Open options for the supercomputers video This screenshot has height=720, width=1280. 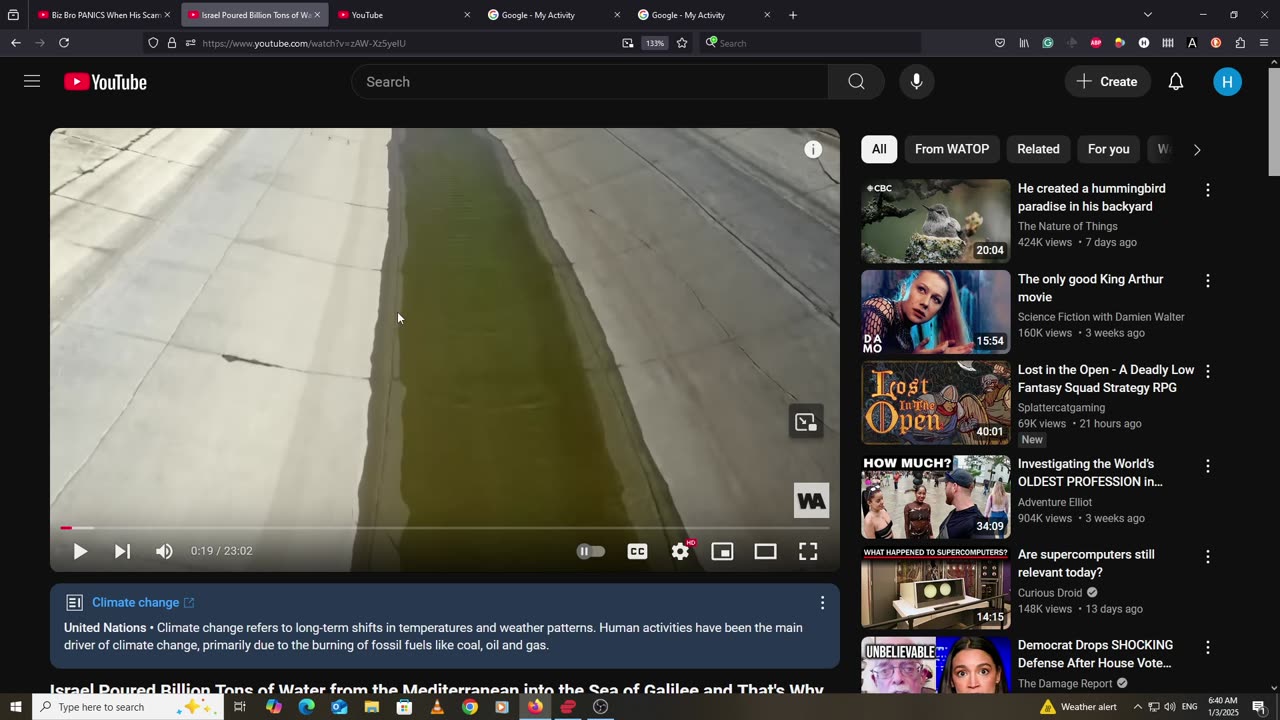click(x=1207, y=556)
